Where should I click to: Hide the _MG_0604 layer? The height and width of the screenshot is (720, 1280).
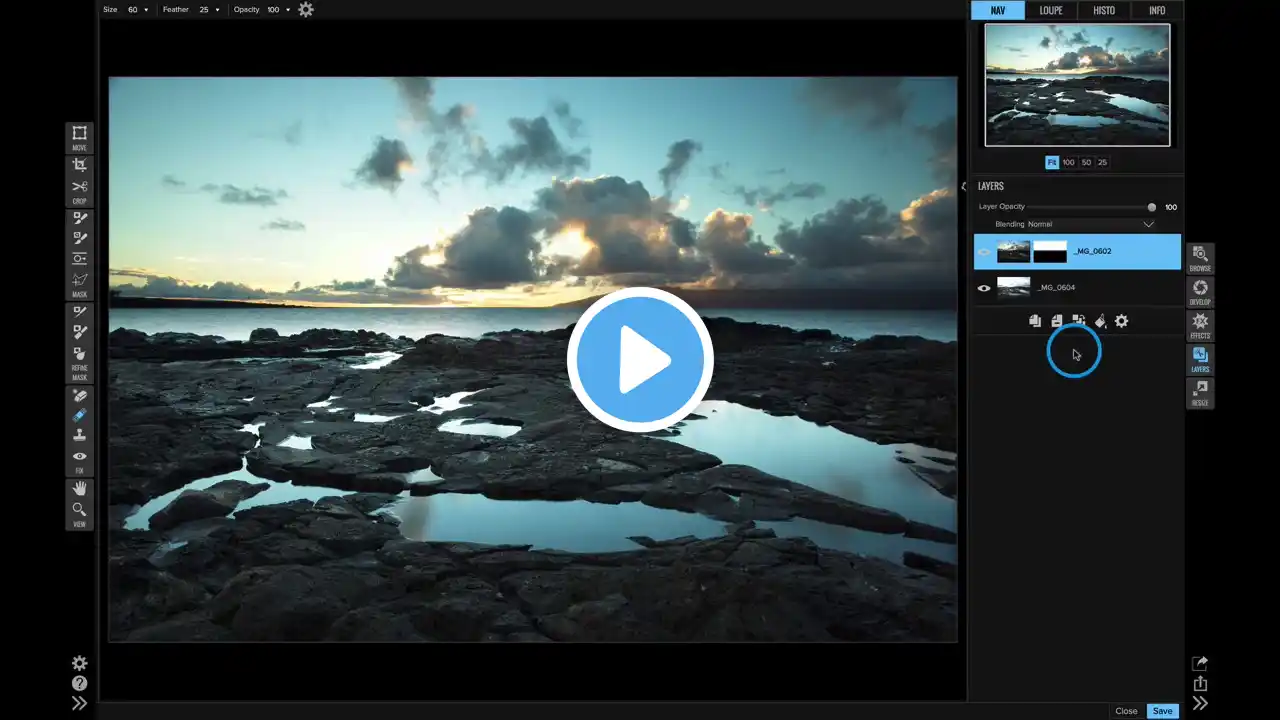(x=984, y=288)
